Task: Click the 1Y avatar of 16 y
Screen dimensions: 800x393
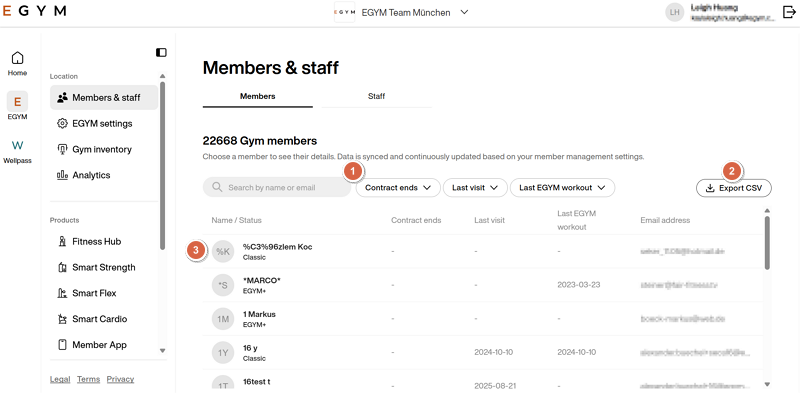Action: [x=222, y=353]
